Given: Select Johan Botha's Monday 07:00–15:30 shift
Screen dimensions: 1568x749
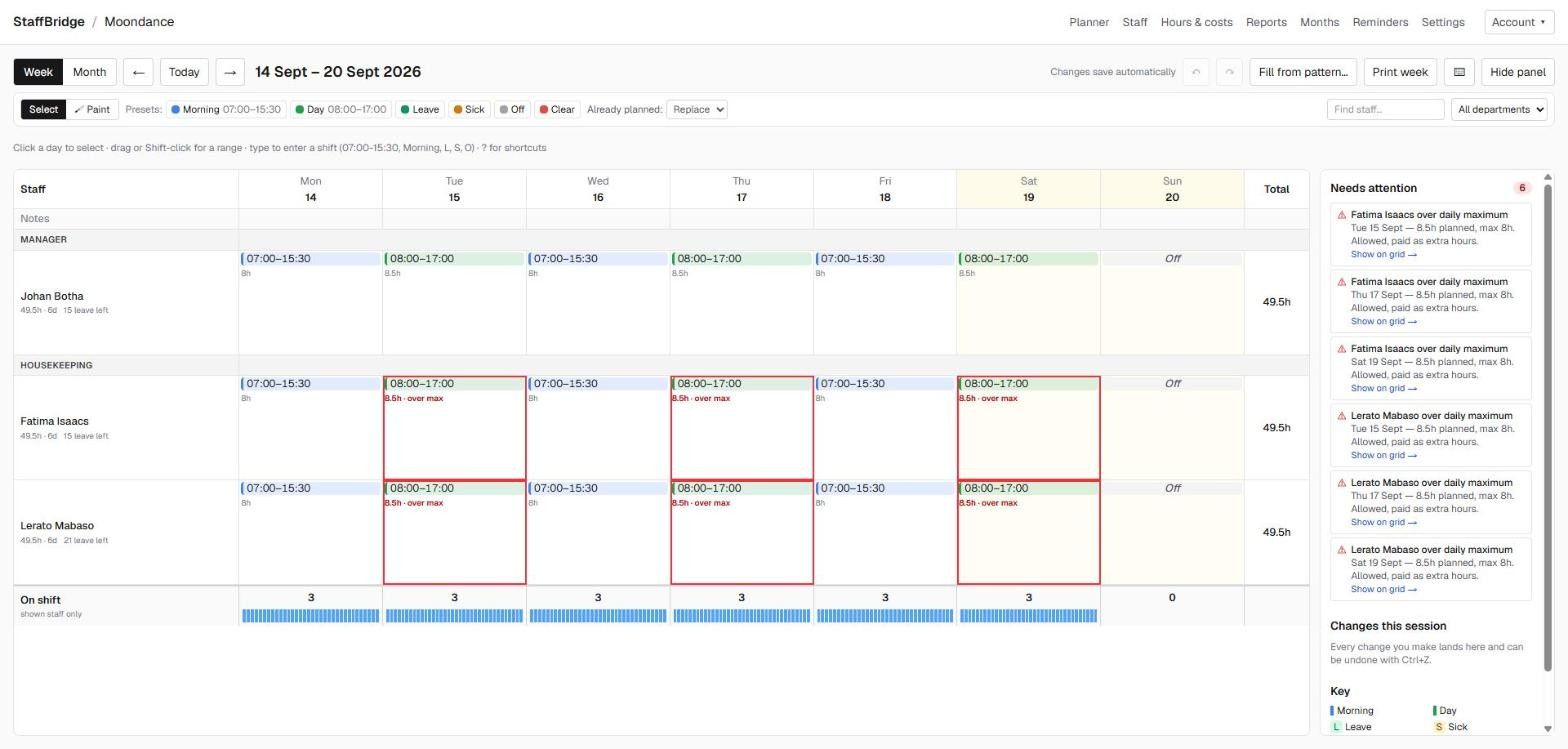Looking at the screenshot, I should (x=310, y=259).
